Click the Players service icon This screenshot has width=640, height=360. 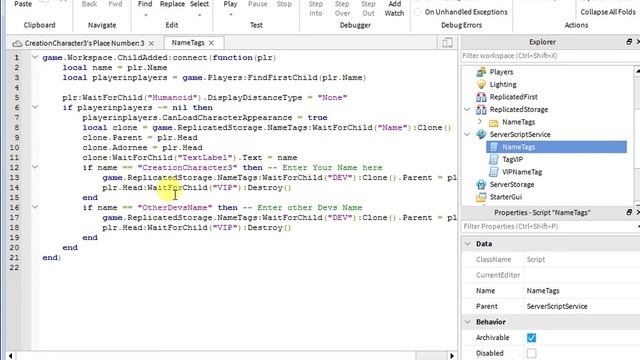pos(481,72)
